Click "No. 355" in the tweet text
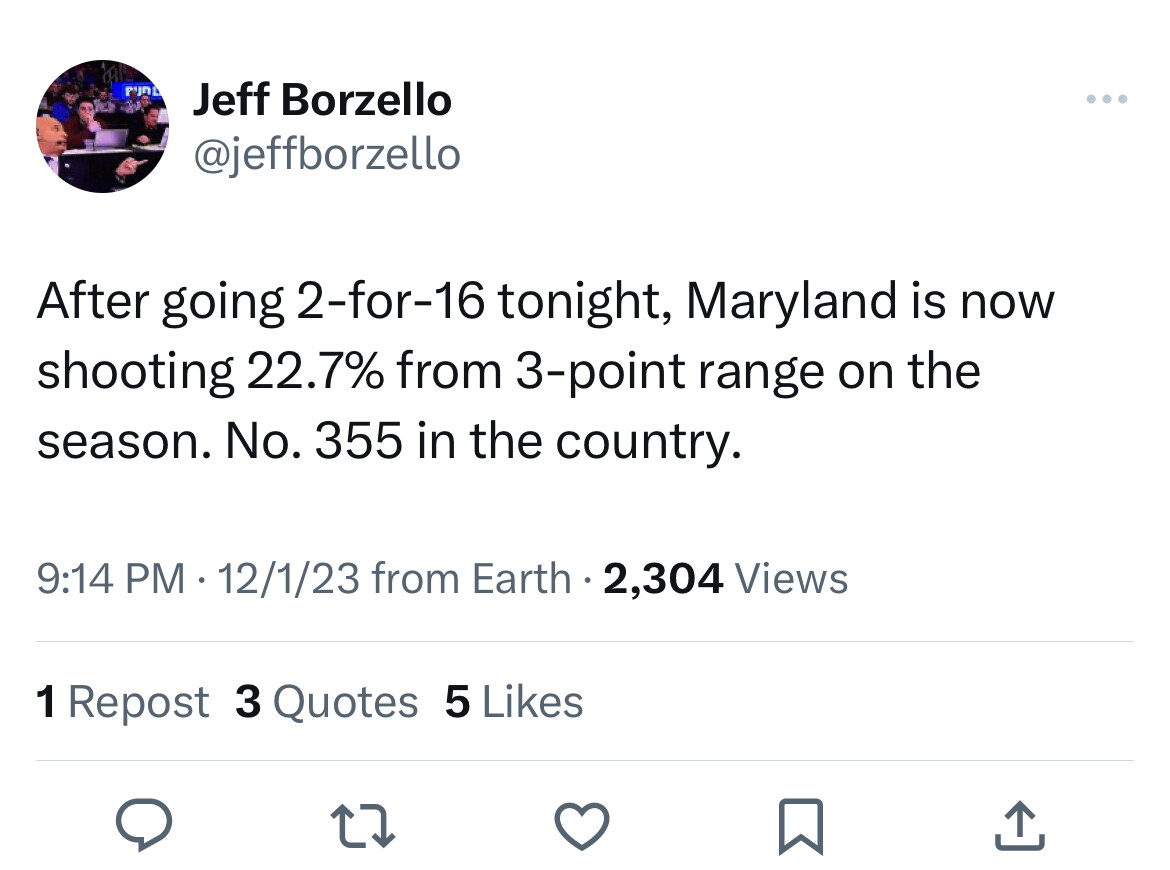 pyautogui.click(x=300, y=441)
